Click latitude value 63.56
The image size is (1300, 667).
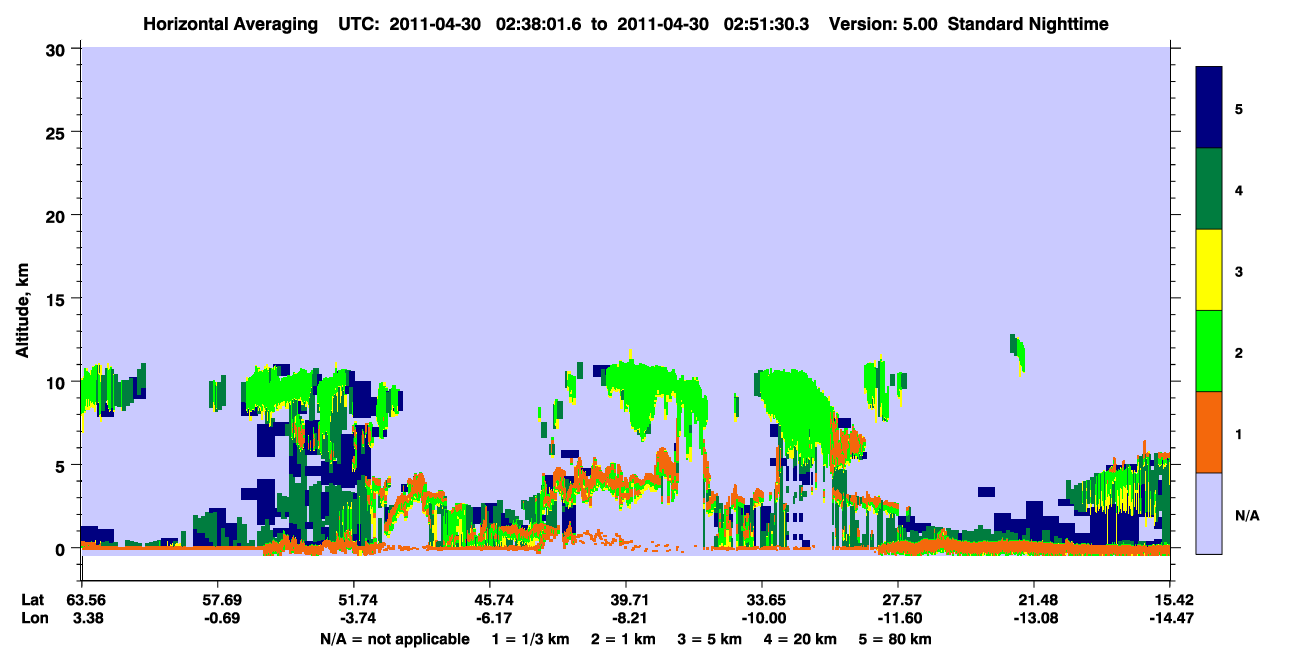point(86,600)
